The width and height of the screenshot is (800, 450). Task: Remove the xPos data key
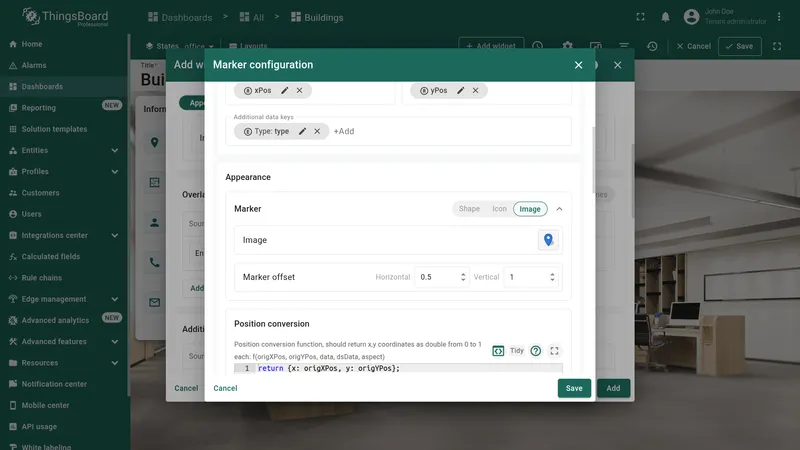point(299,90)
